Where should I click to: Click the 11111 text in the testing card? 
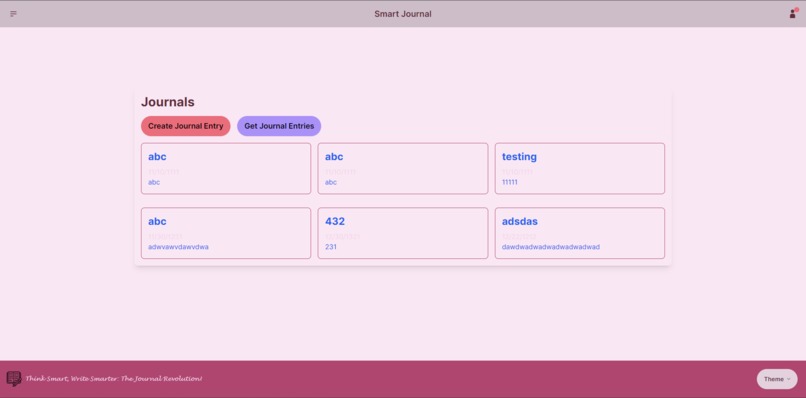(x=509, y=182)
